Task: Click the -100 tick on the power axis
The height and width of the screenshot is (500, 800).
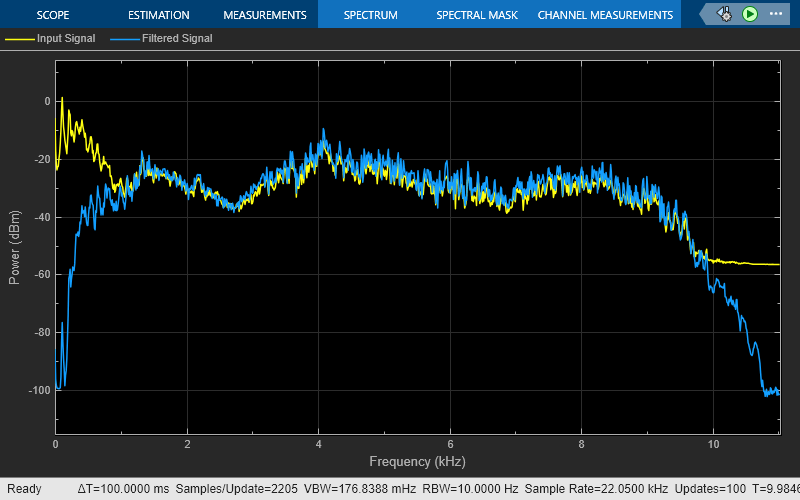Action: point(39,390)
